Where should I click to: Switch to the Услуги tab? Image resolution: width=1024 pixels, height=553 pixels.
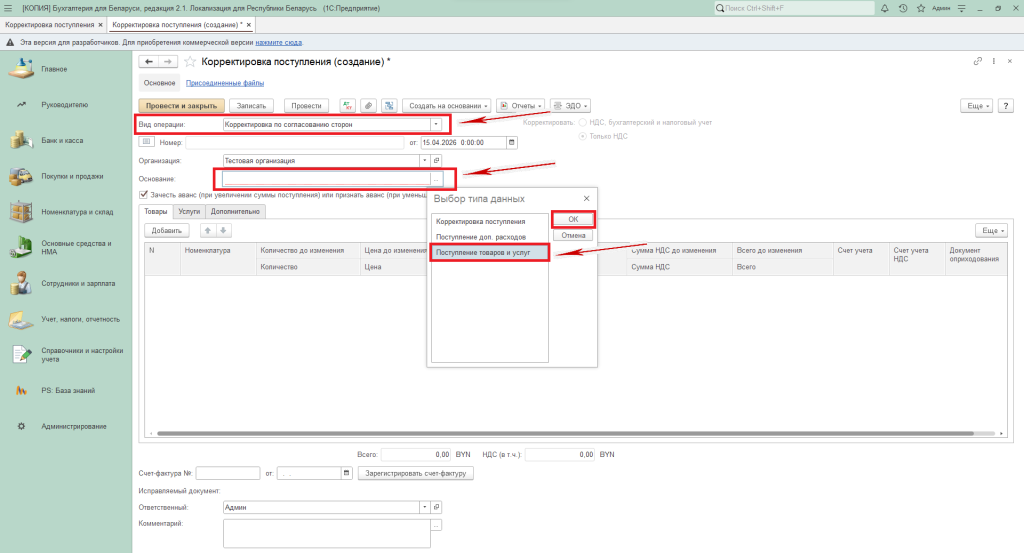(188, 212)
